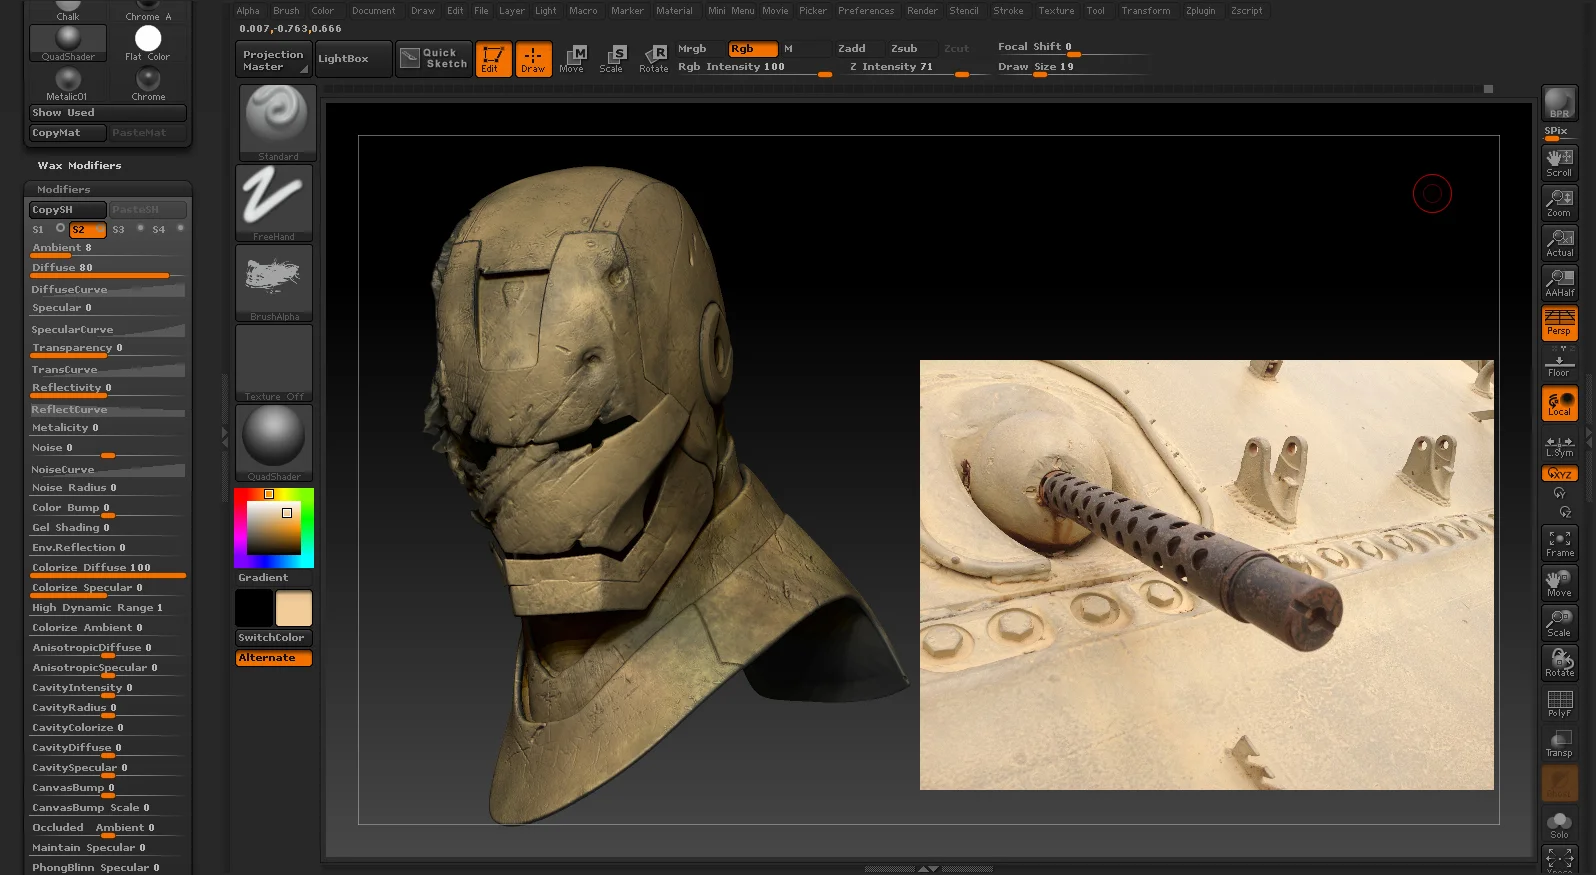The image size is (1596, 875).
Task: Toggle PolyF wireframe display icon
Action: click(x=1559, y=703)
